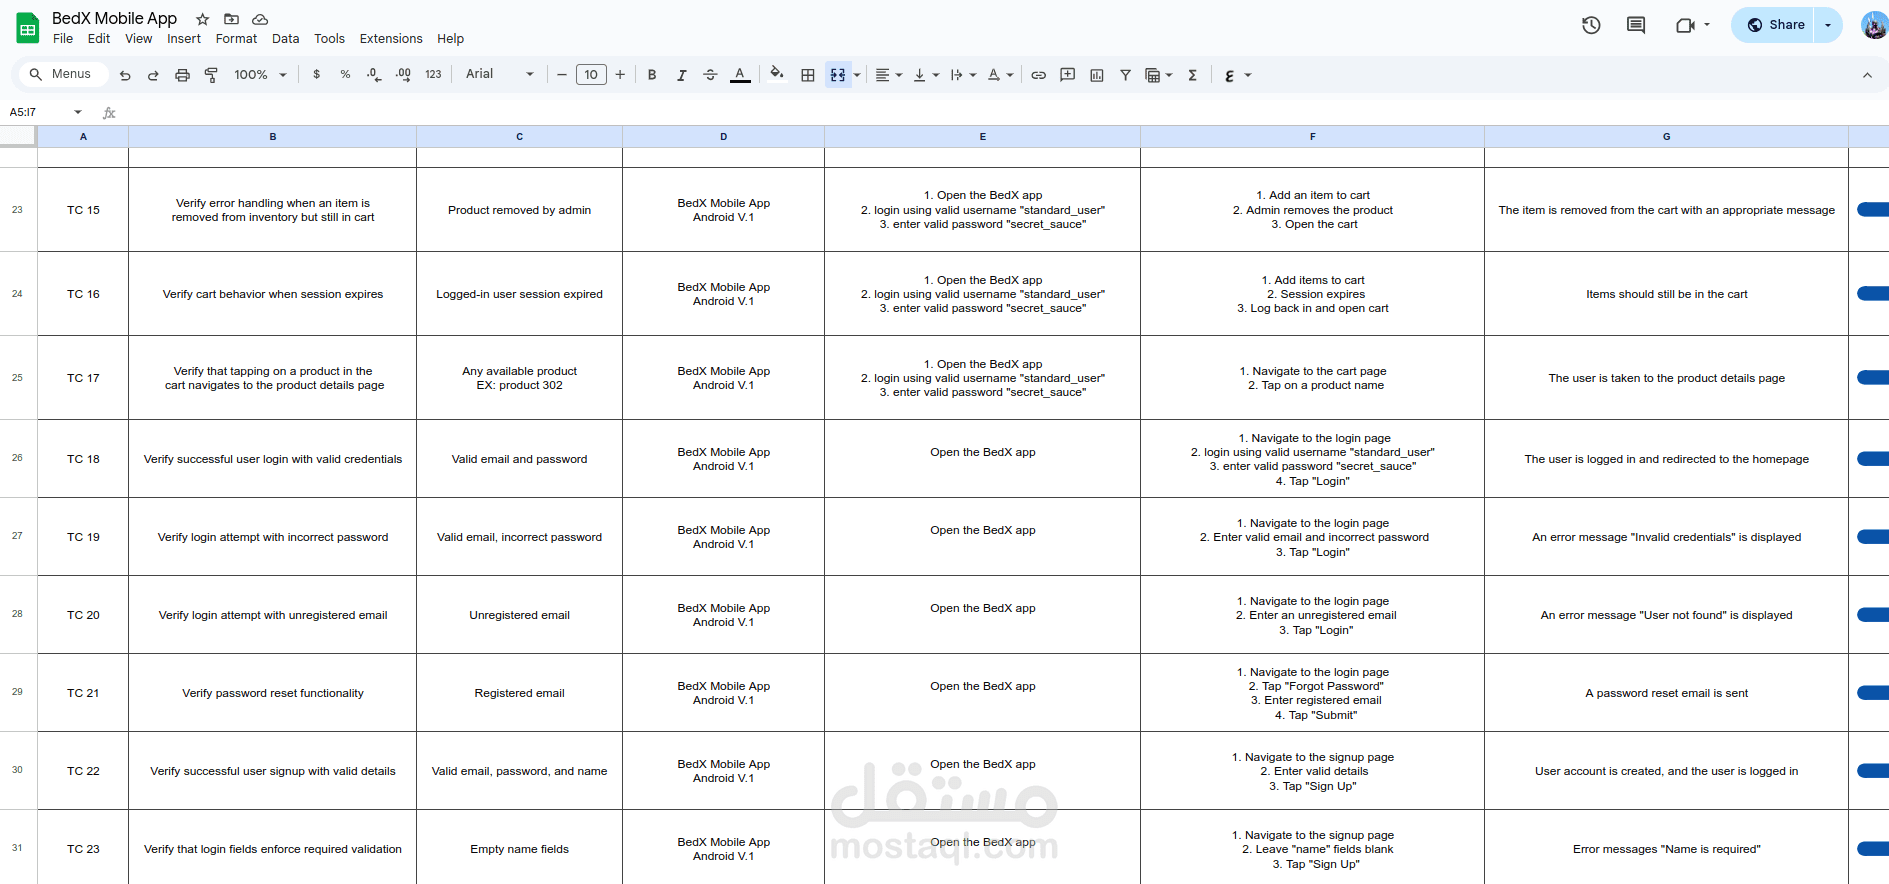Click the document title BedX Mobile App

114,18
